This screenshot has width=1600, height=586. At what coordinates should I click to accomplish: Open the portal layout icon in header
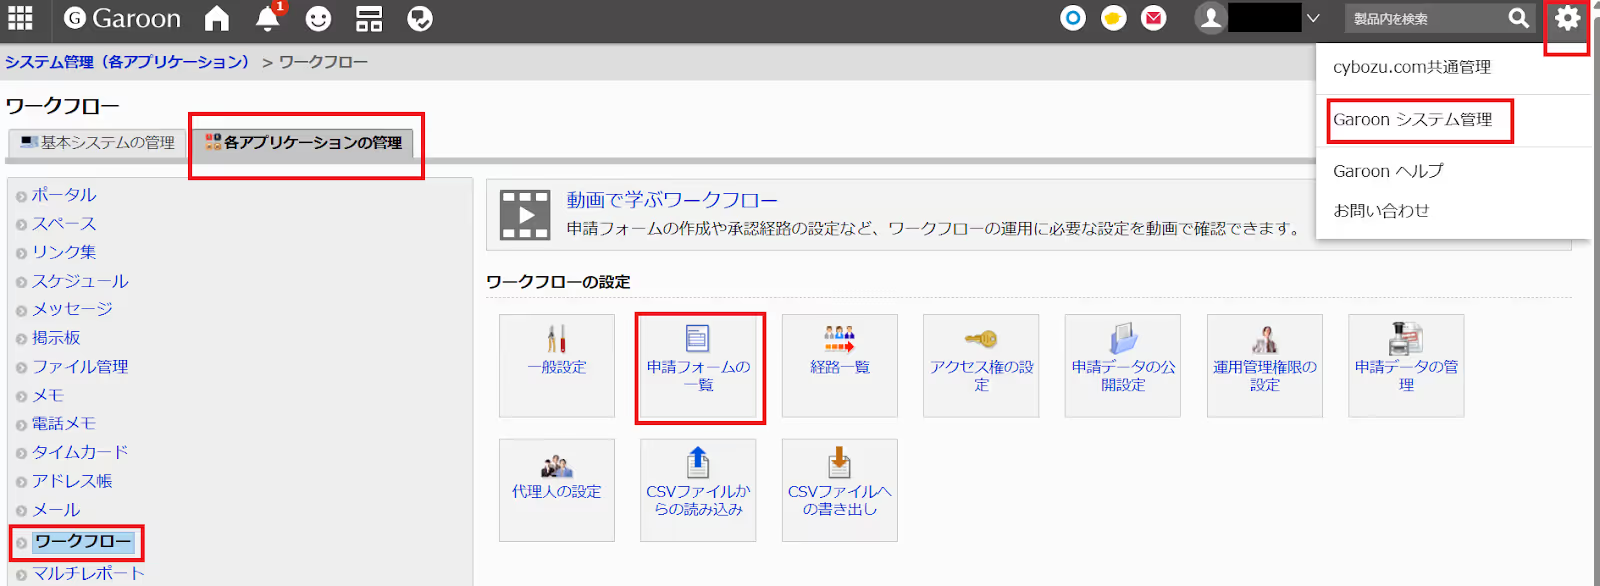pyautogui.click(x=369, y=19)
